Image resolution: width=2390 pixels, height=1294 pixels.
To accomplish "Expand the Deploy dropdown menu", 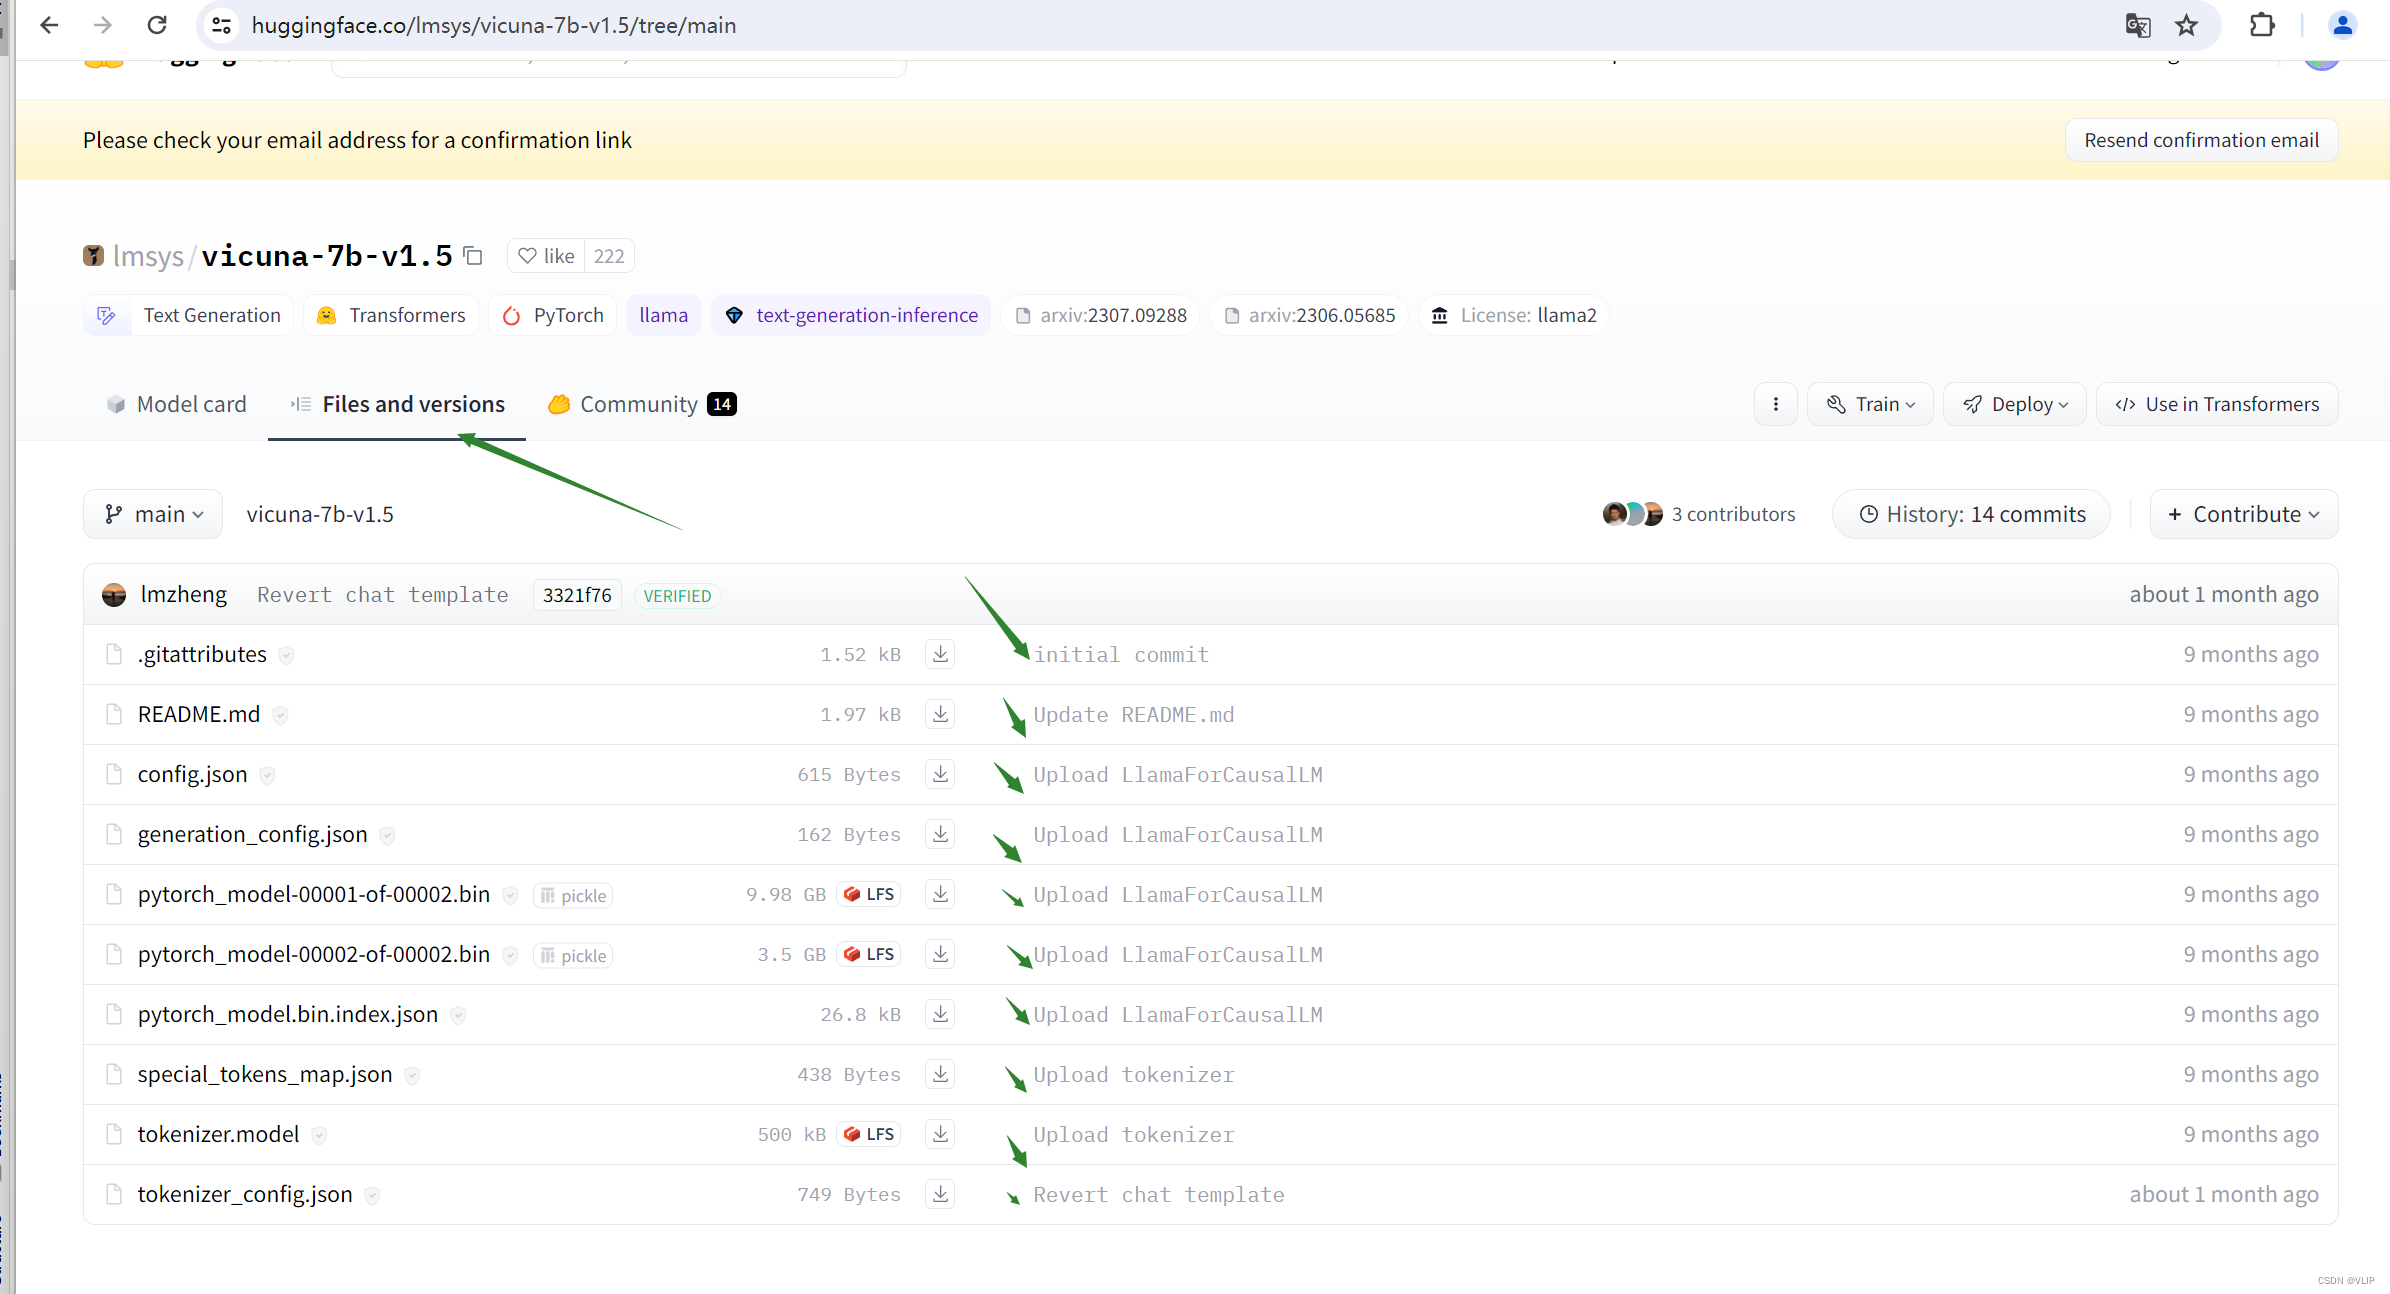I will click(x=2014, y=404).
